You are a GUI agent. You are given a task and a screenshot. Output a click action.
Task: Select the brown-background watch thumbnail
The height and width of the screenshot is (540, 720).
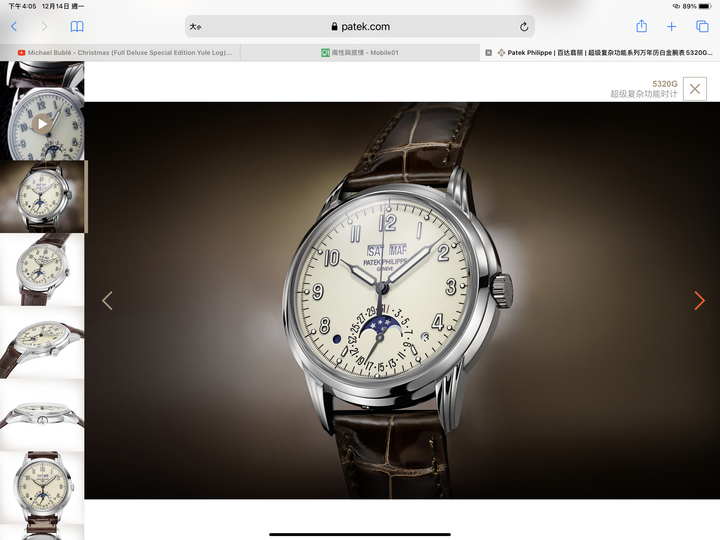(x=42, y=197)
